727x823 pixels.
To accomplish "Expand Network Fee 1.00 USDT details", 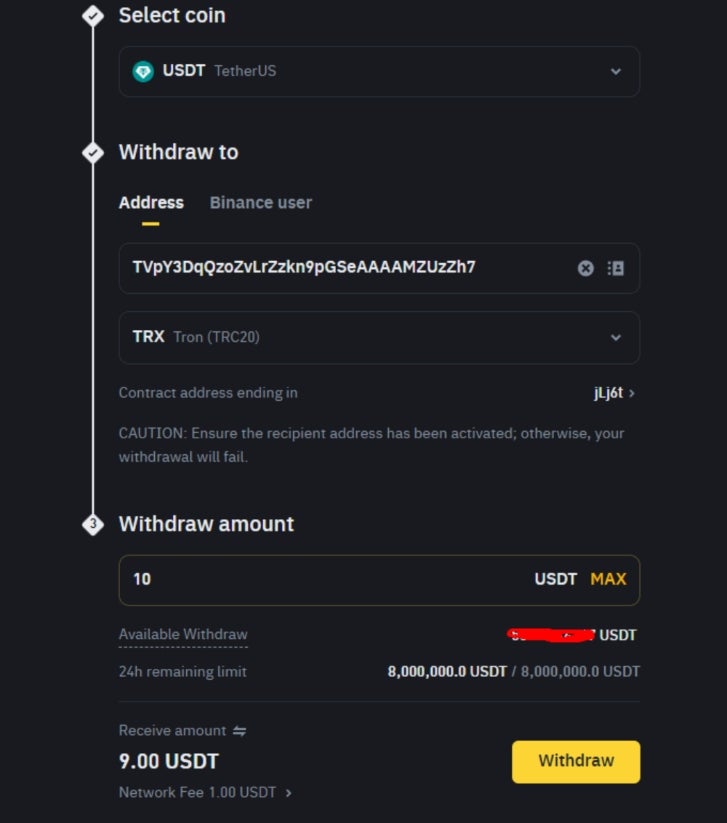I will click(x=205, y=792).
